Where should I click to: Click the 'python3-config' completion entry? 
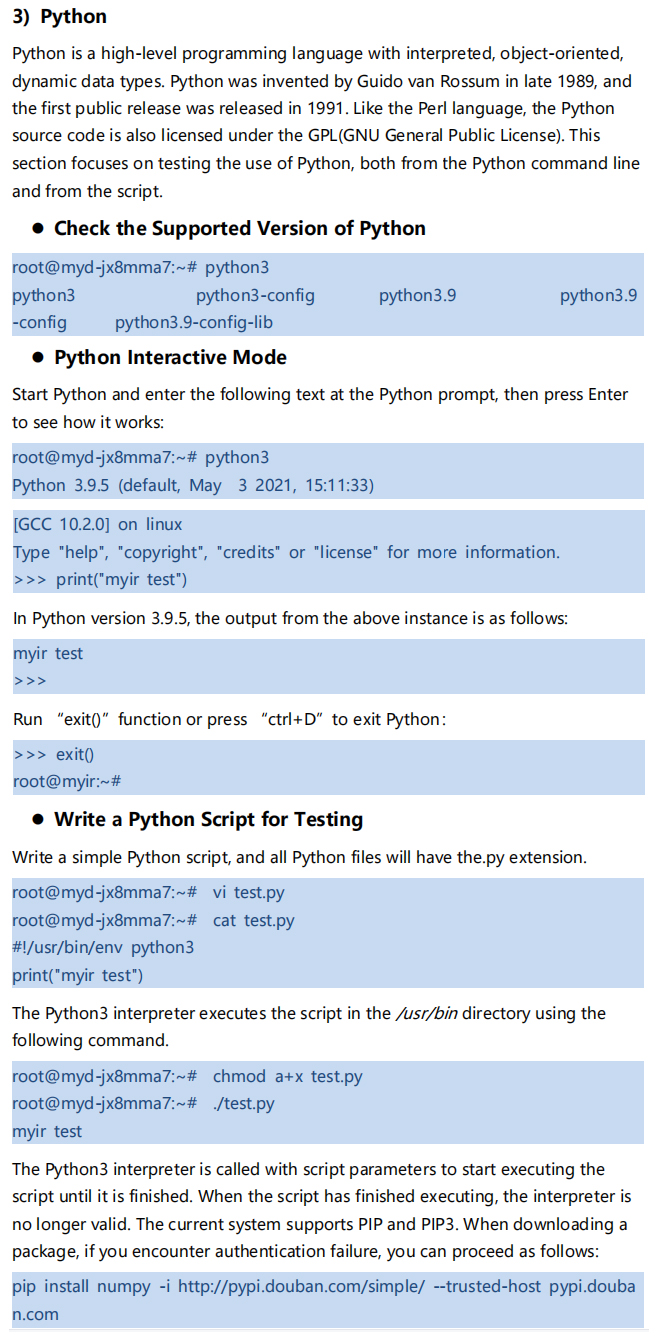tap(255, 295)
